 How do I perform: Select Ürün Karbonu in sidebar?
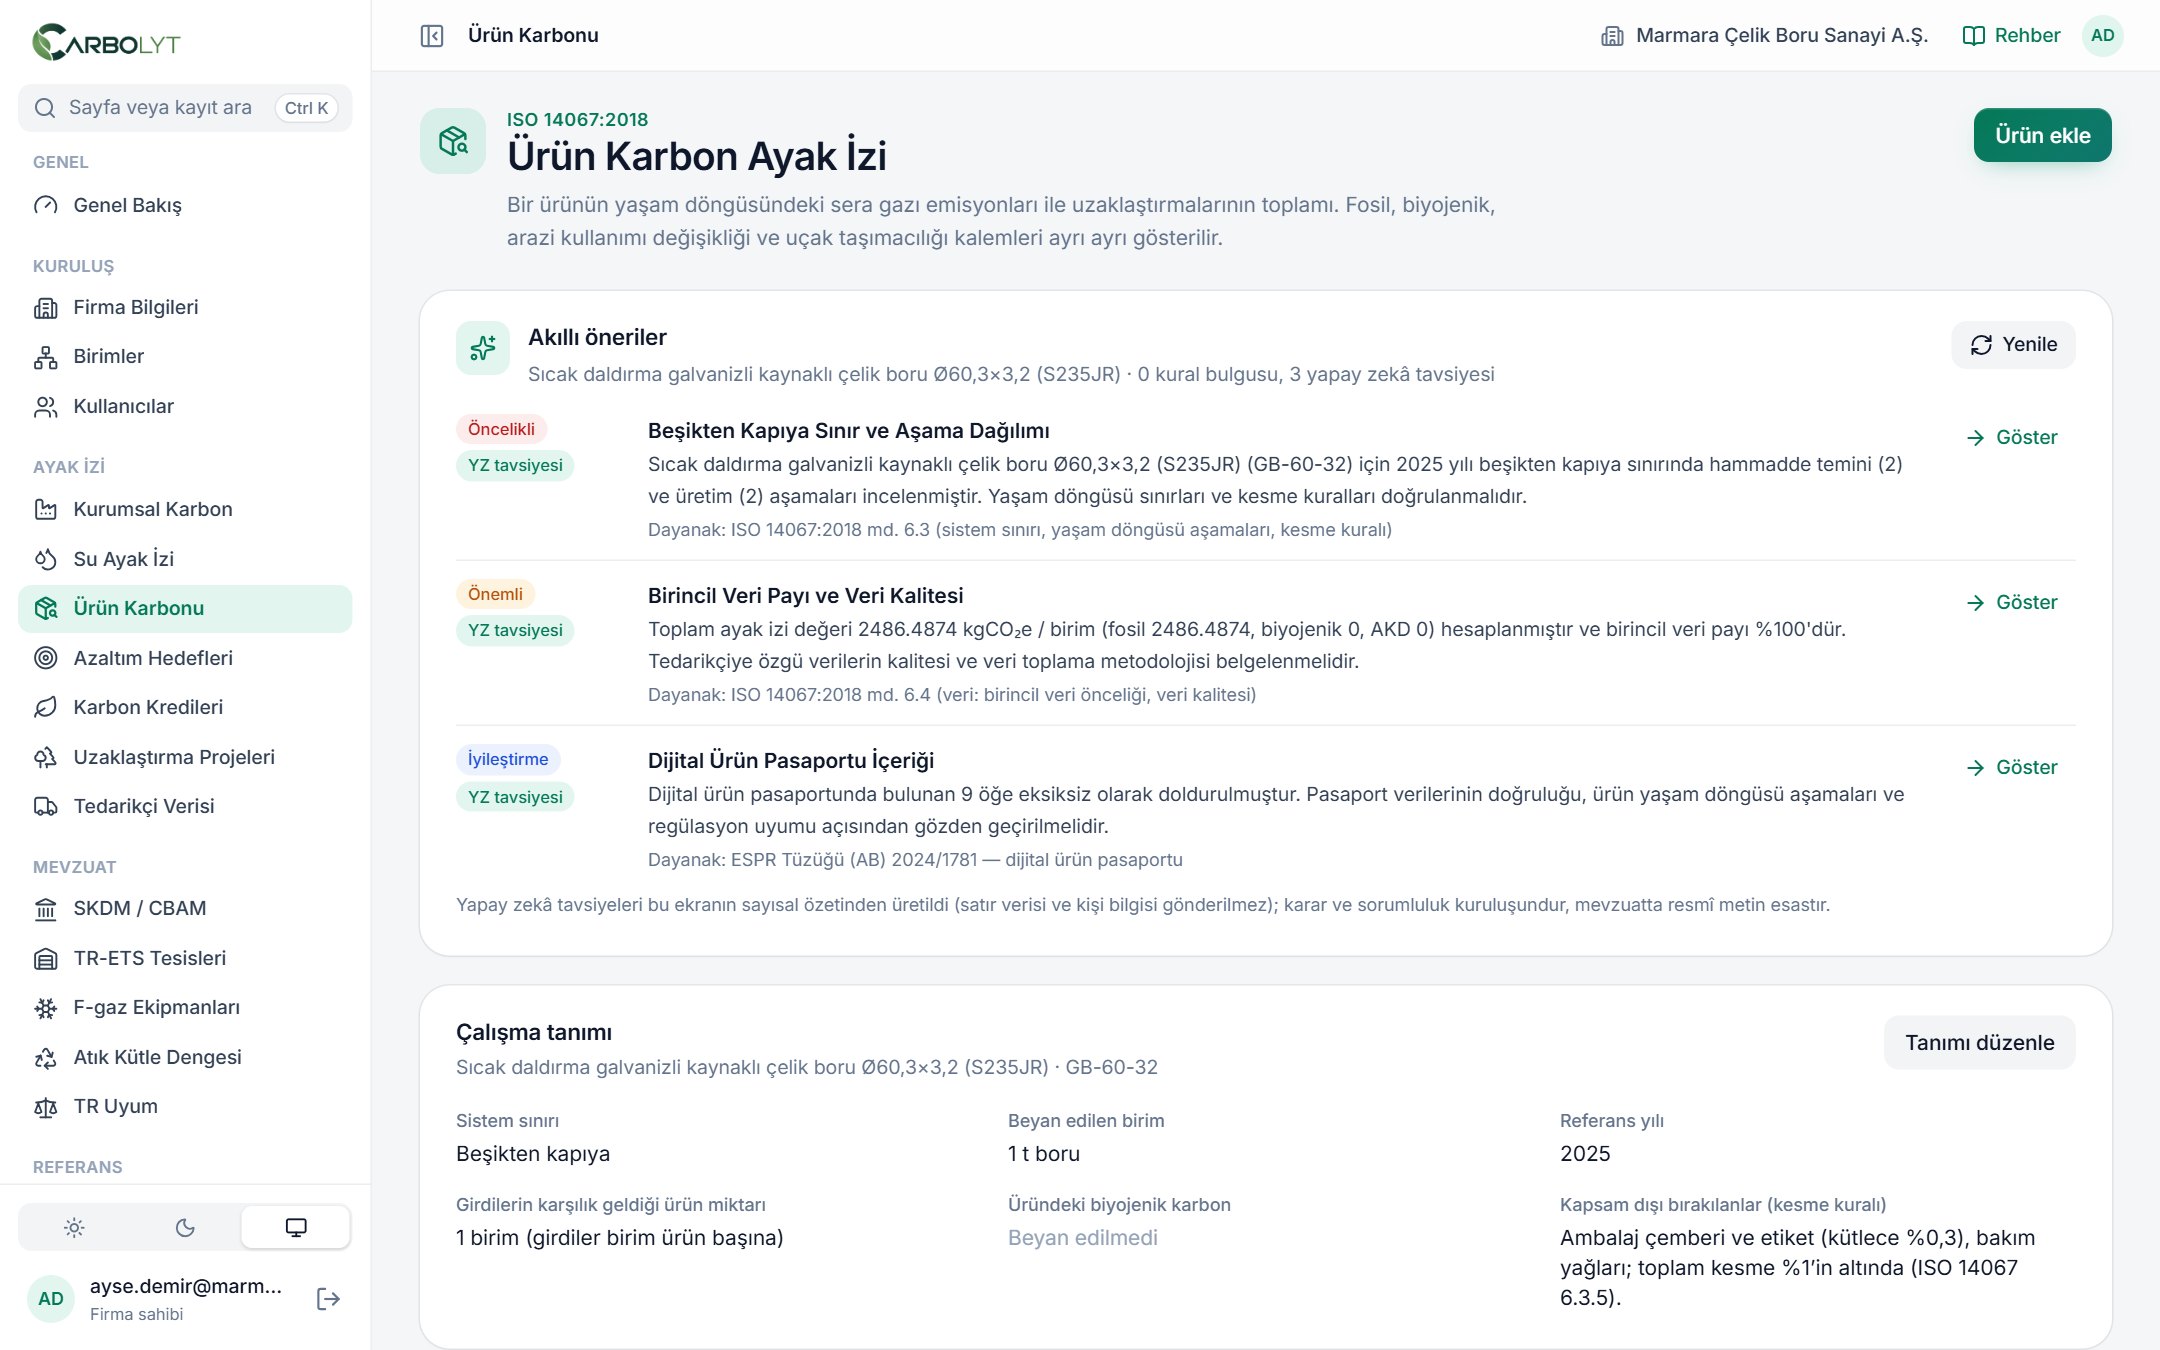pyautogui.click(x=185, y=609)
